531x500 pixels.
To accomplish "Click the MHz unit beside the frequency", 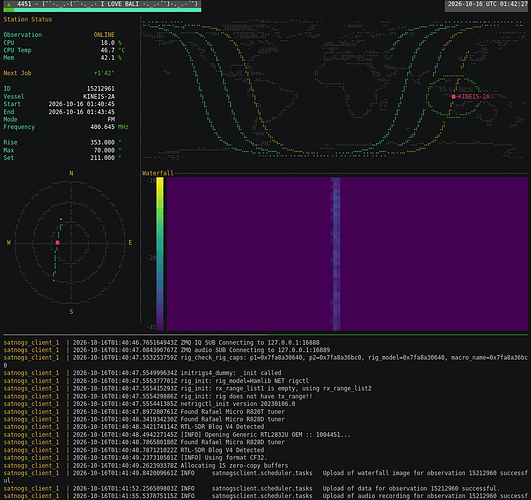I will point(123,127).
